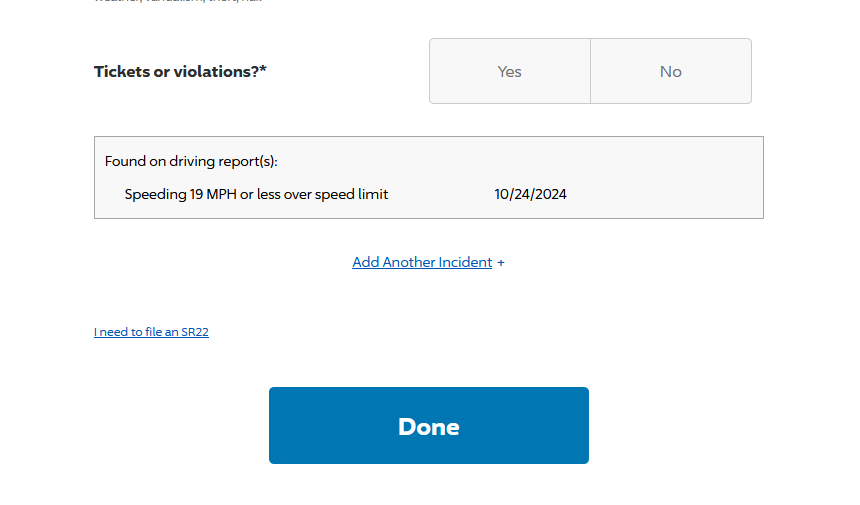Select No for tickets or violations
This screenshot has width=860, height=505.
670,71
